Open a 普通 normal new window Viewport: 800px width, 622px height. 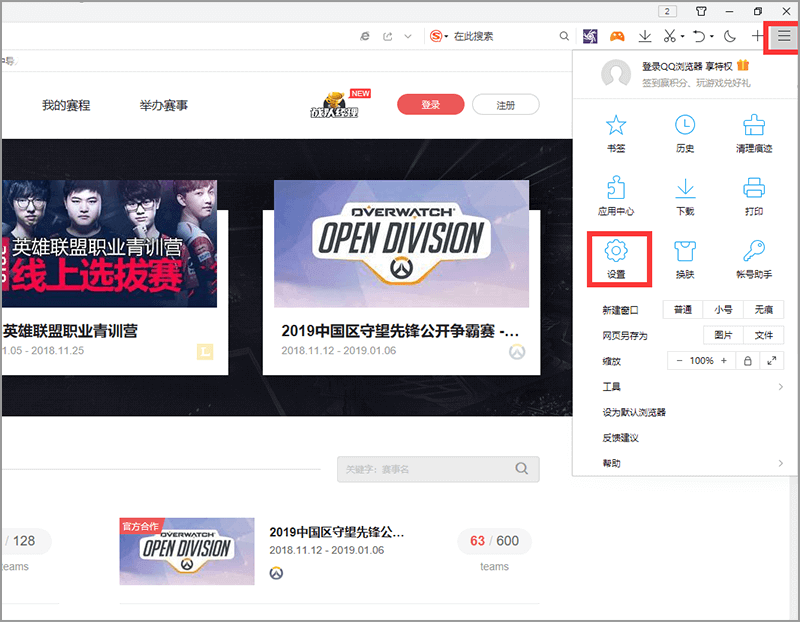tap(683, 310)
